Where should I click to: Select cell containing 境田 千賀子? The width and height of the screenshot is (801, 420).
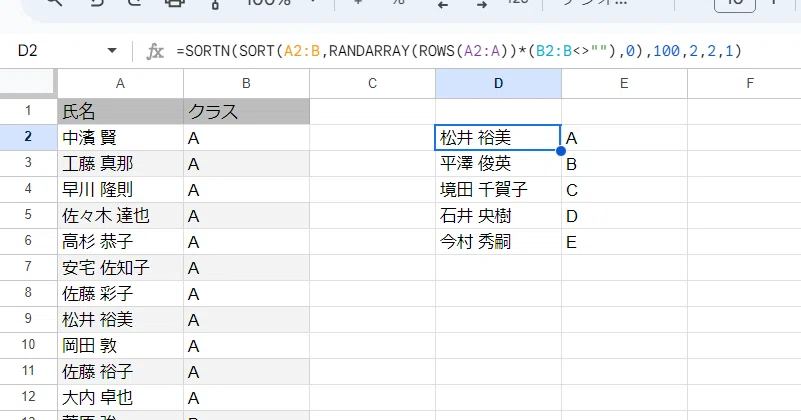click(498, 189)
